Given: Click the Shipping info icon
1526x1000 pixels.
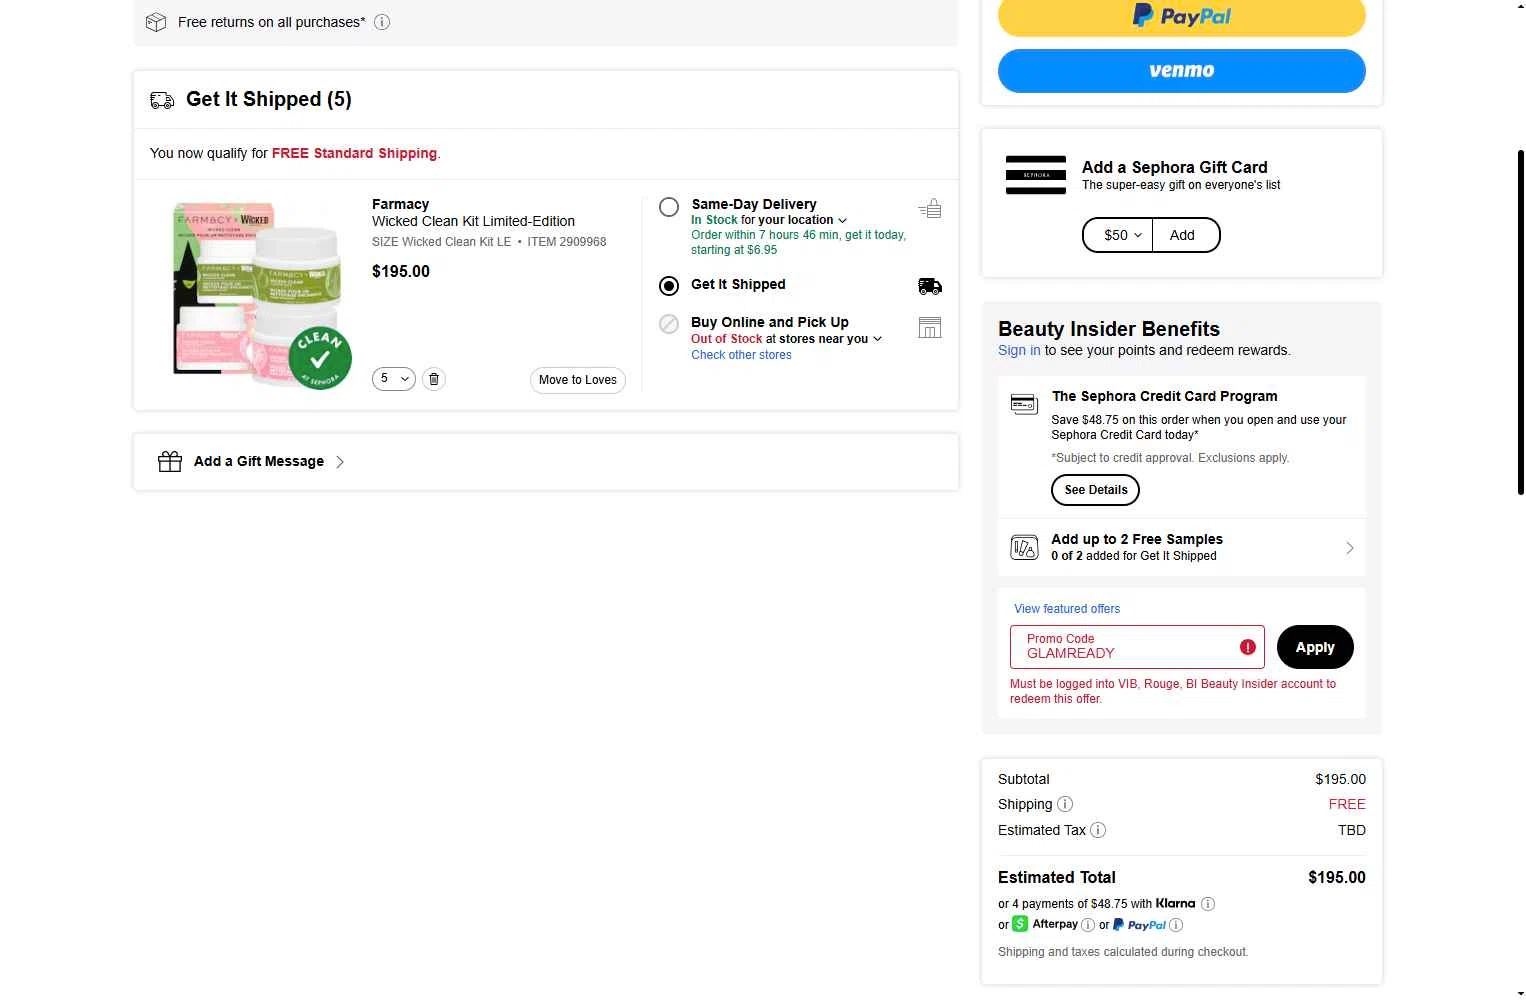Looking at the screenshot, I should click(x=1065, y=804).
